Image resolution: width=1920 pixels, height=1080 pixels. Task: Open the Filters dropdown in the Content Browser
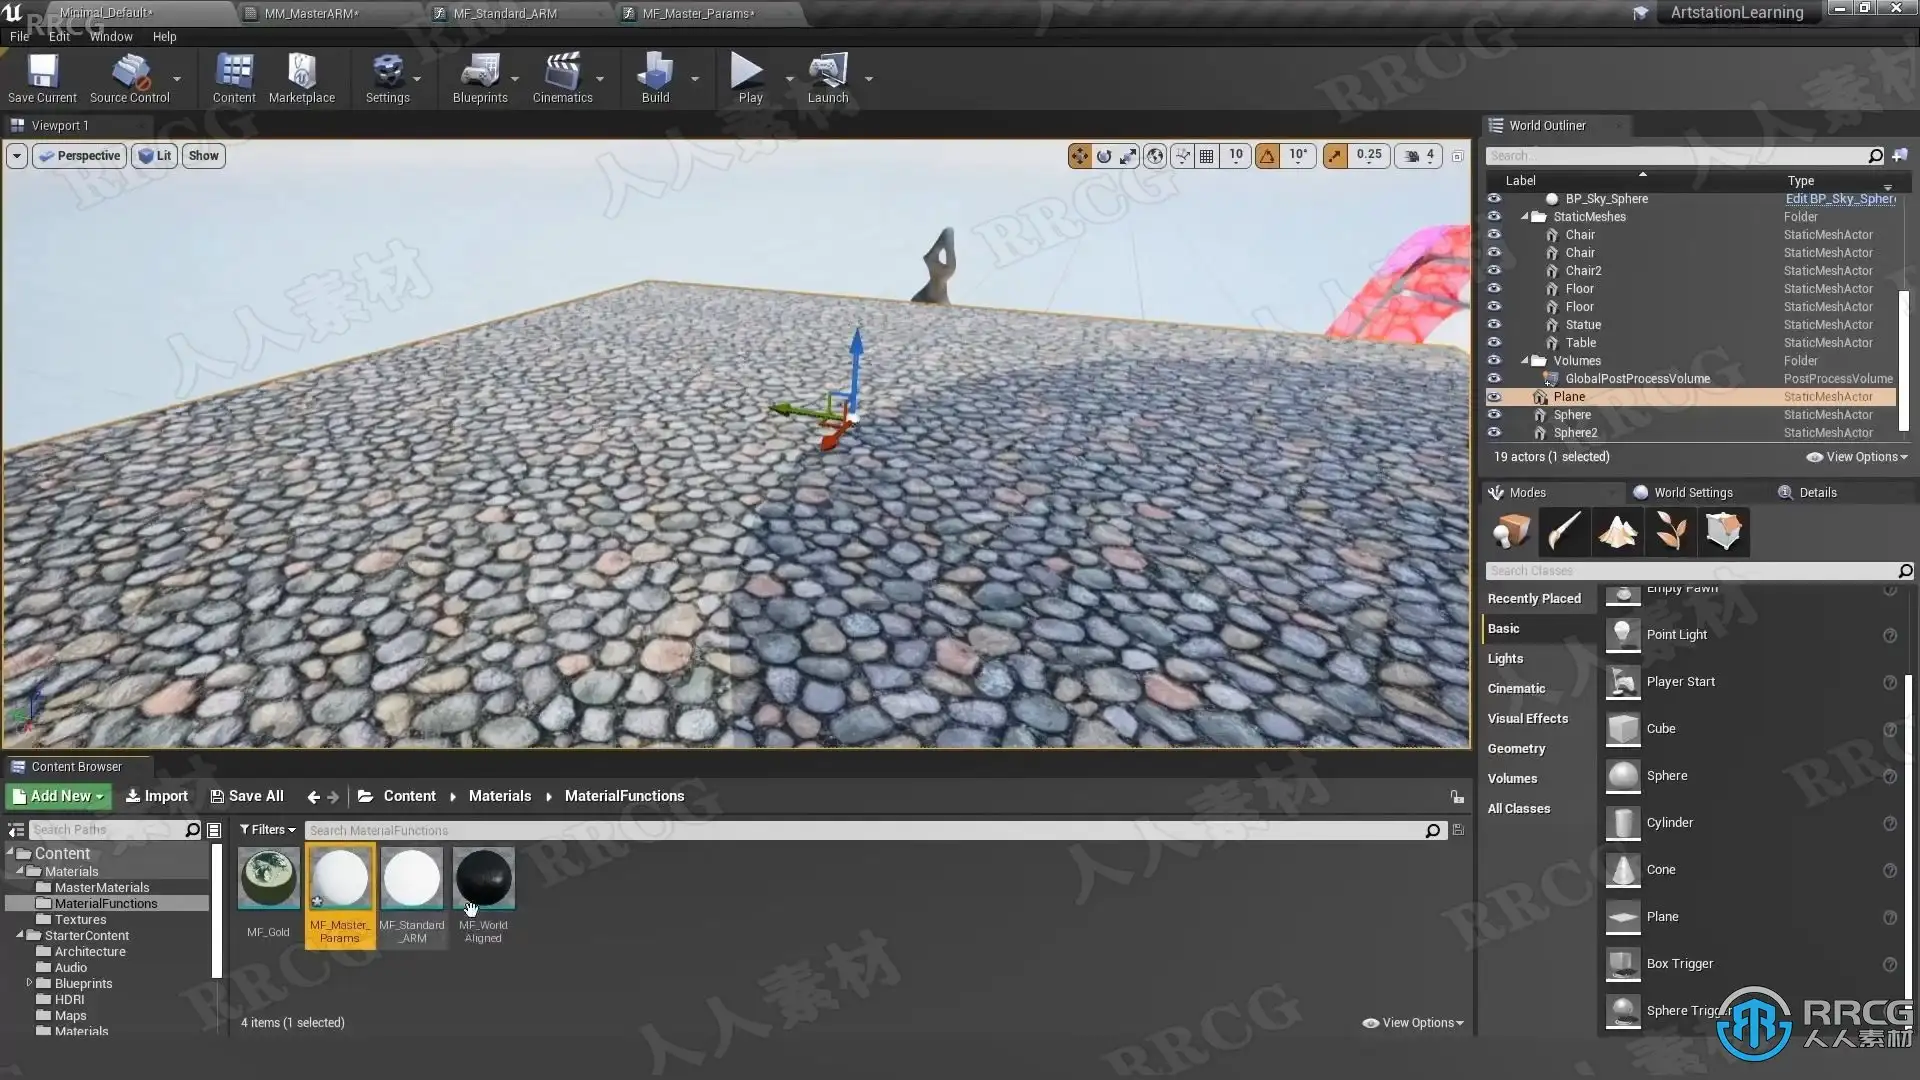click(x=267, y=830)
